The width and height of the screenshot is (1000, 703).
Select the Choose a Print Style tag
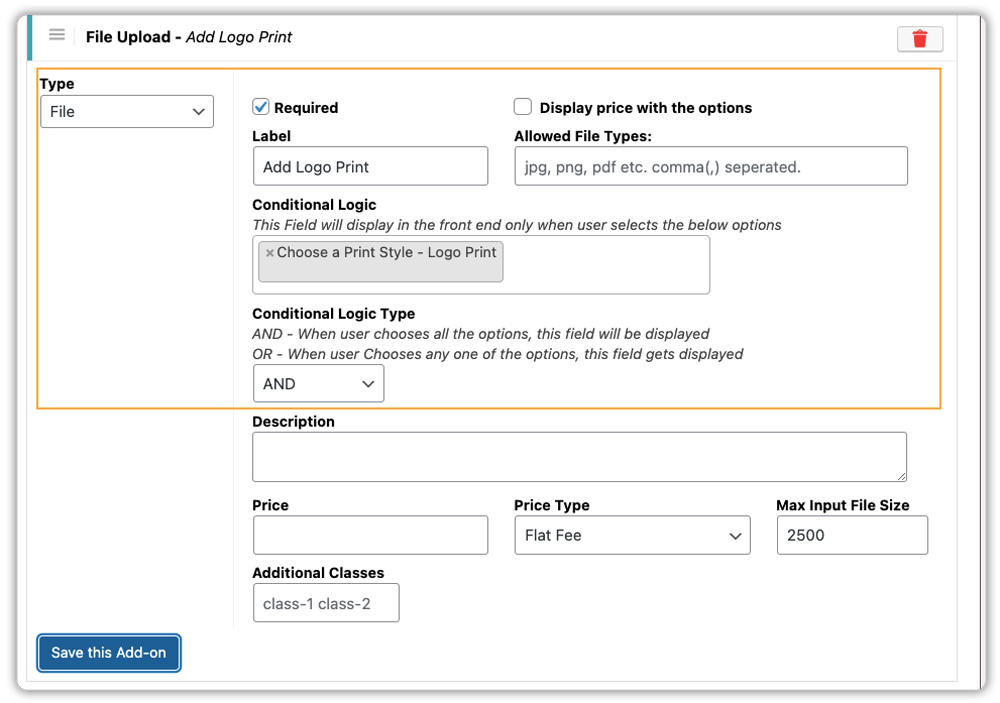click(x=386, y=253)
